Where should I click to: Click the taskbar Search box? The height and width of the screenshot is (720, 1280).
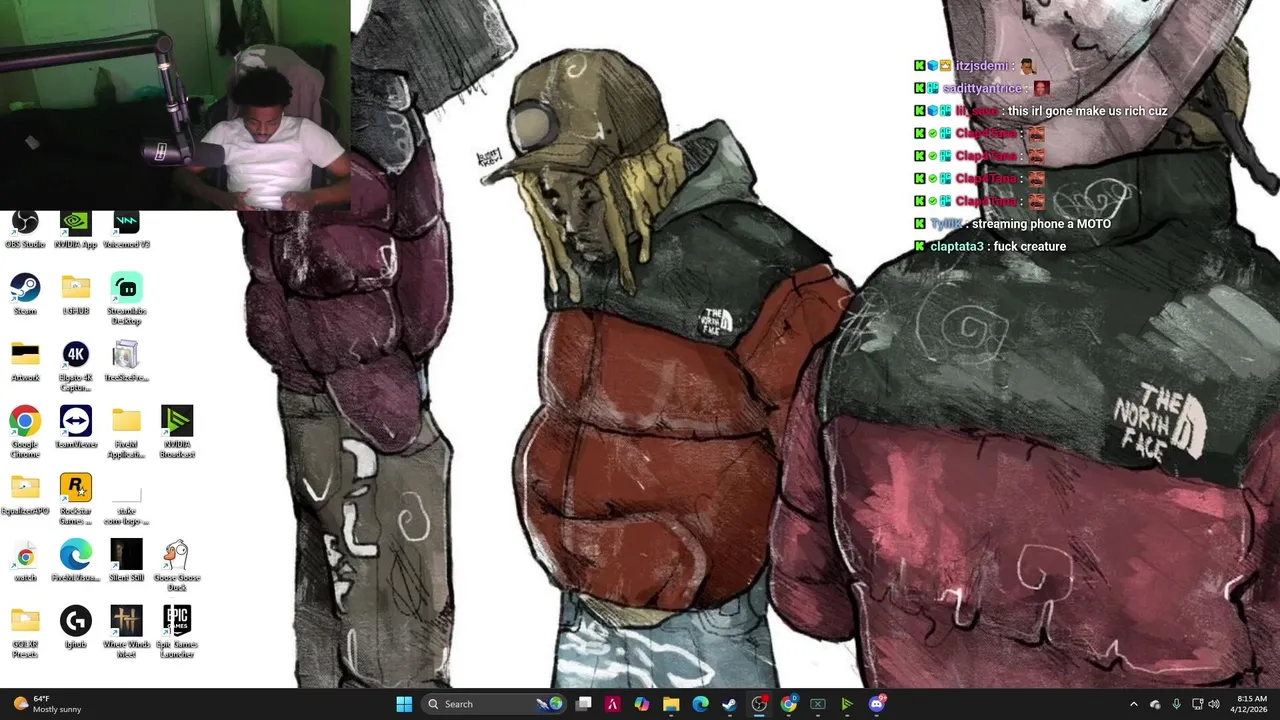point(494,704)
